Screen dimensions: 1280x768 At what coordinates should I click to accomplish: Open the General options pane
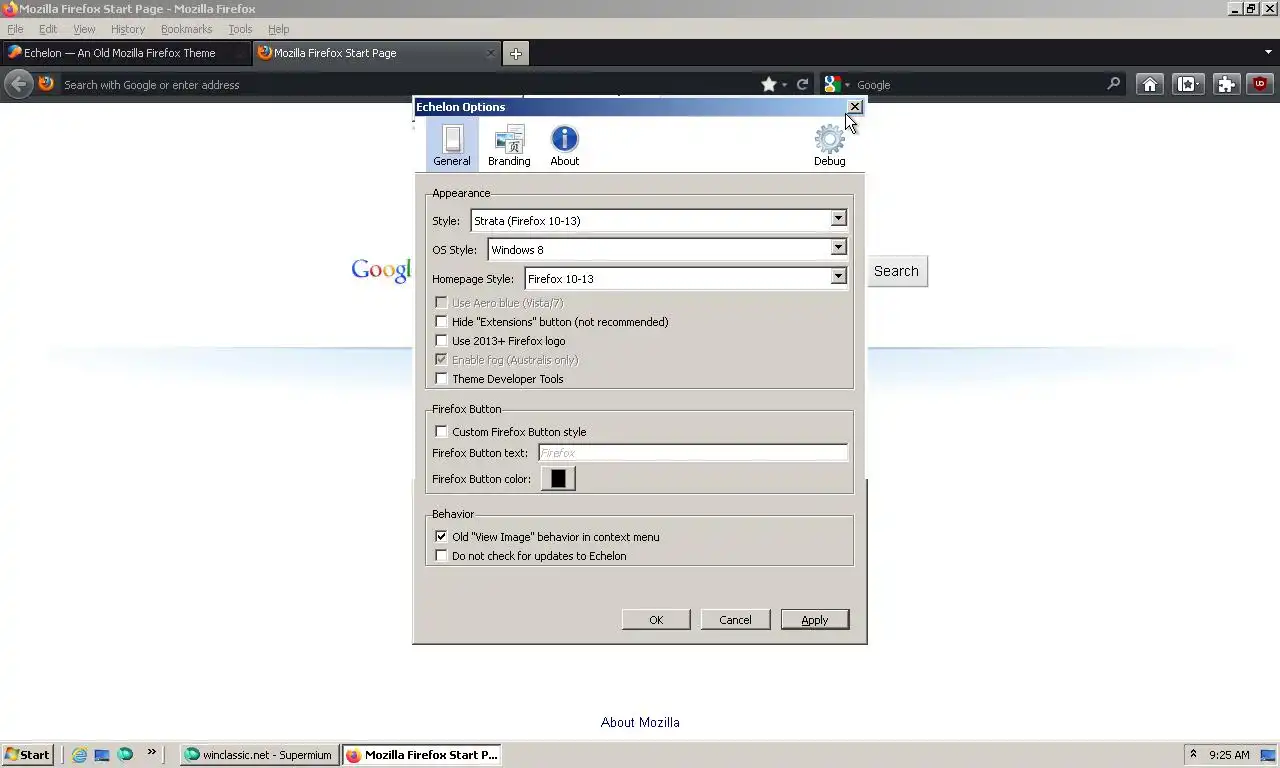[x=452, y=144]
